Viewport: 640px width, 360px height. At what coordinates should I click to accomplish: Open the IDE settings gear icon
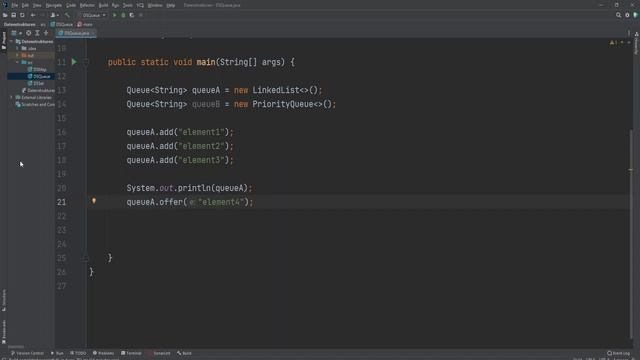[x=627, y=15]
